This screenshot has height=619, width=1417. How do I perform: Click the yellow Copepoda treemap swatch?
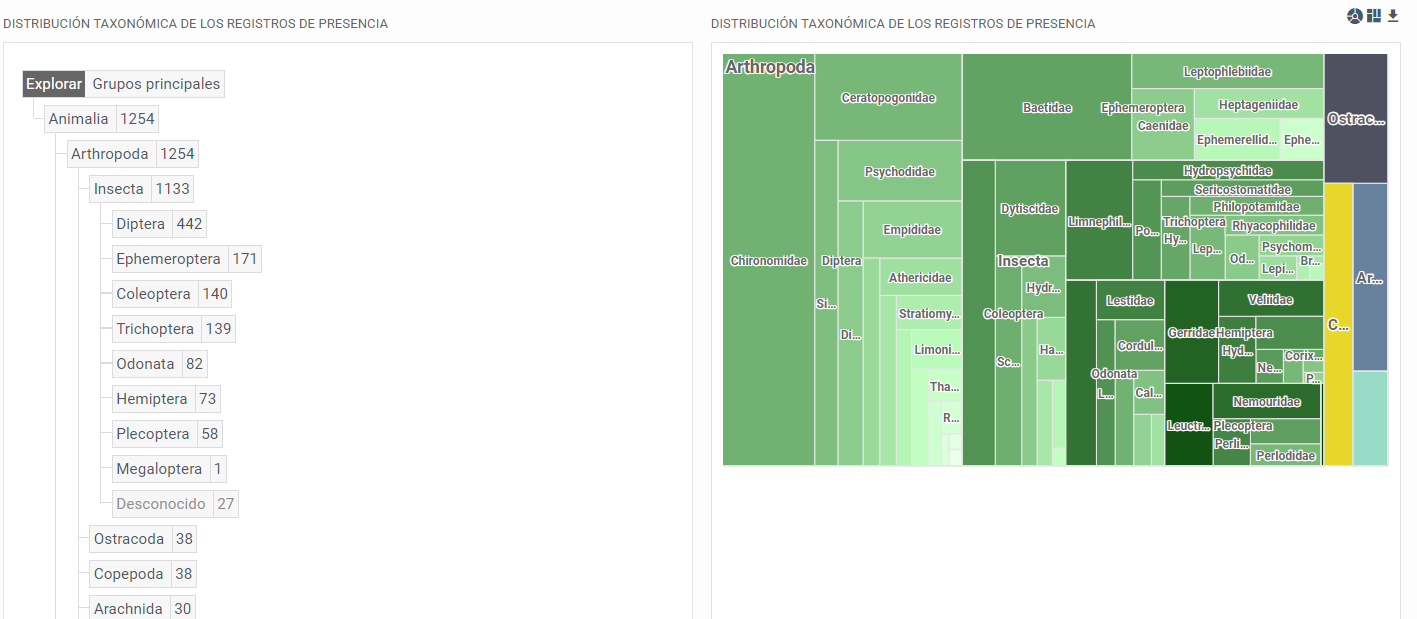[1338, 324]
